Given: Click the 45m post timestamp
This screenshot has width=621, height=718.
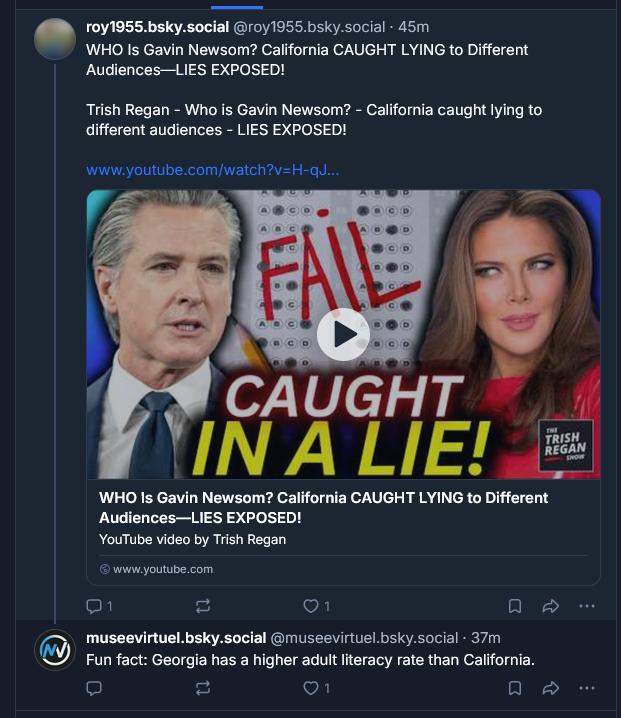Looking at the screenshot, I should [x=413, y=27].
